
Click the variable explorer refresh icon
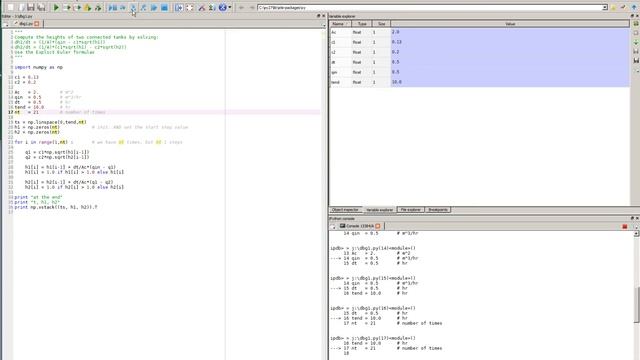coord(636,24)
